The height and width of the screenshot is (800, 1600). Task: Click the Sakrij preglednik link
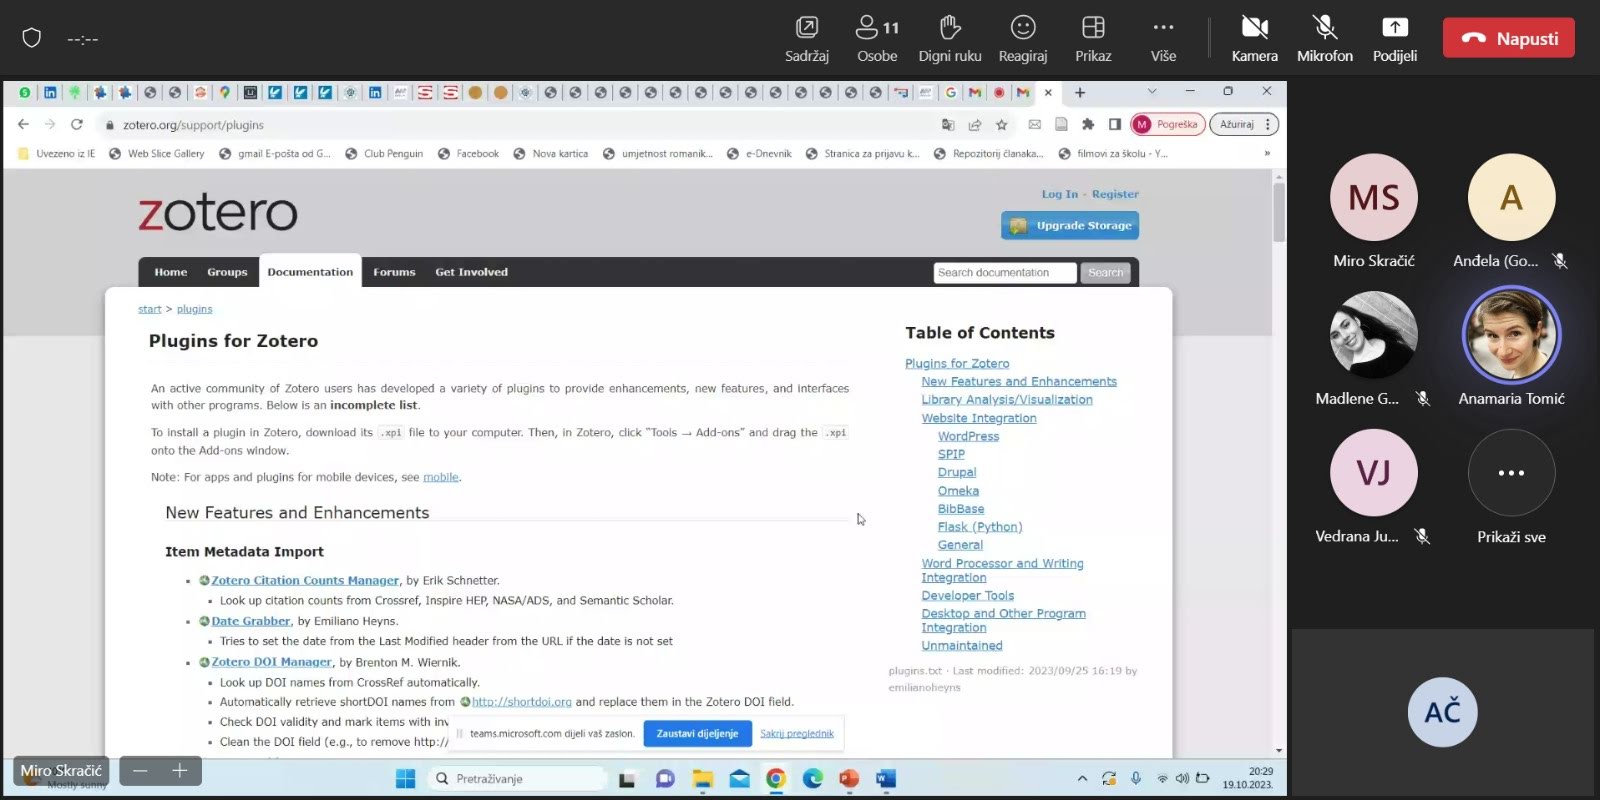[797, 733]
